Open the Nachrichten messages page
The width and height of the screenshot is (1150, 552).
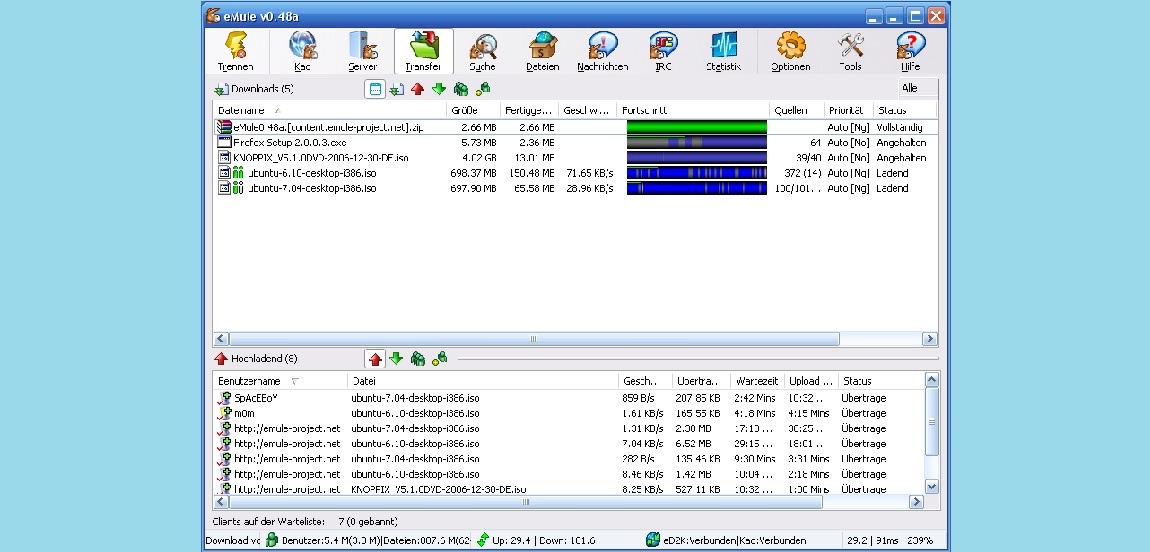coord(603,52)
